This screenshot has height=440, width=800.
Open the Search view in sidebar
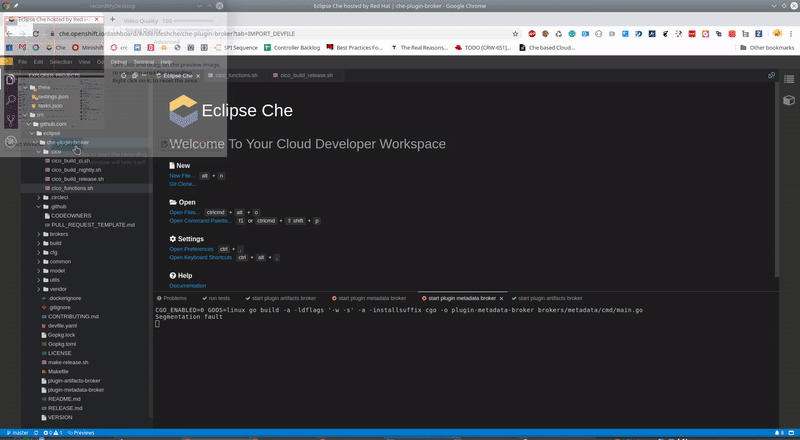(x=10, y=100)
